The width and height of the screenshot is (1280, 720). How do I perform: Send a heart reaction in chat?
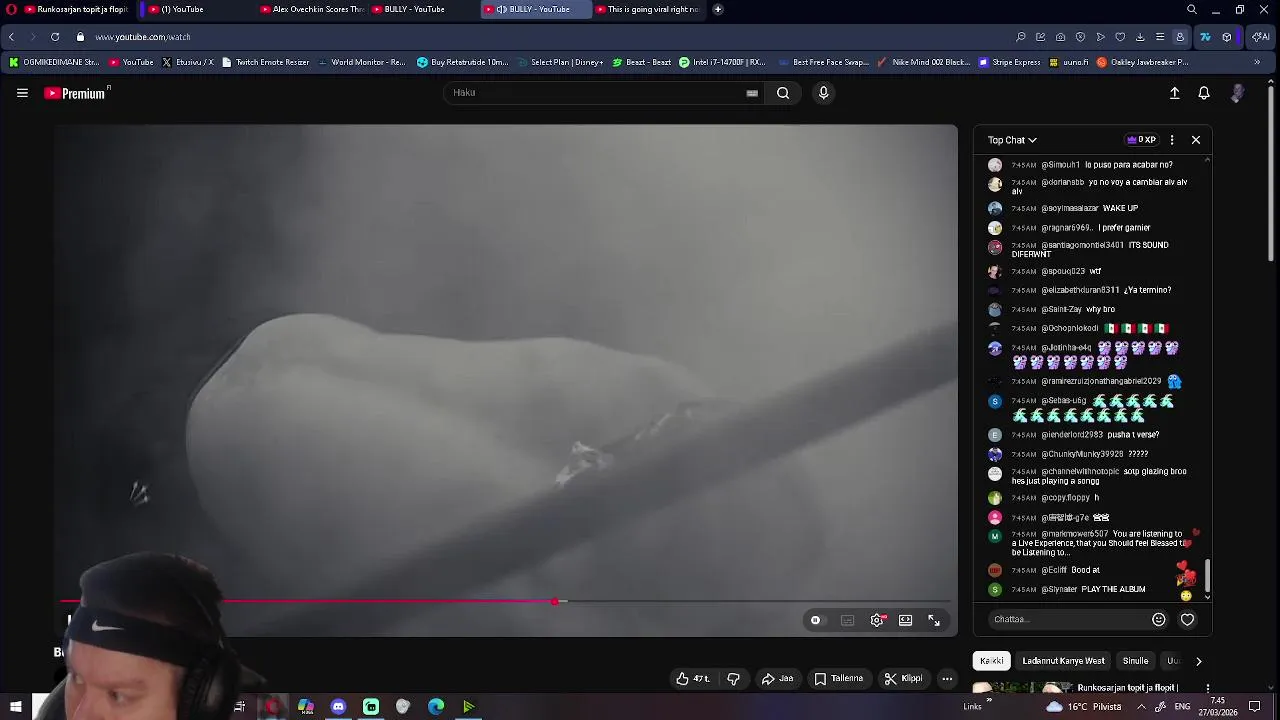coord(1188,619)
